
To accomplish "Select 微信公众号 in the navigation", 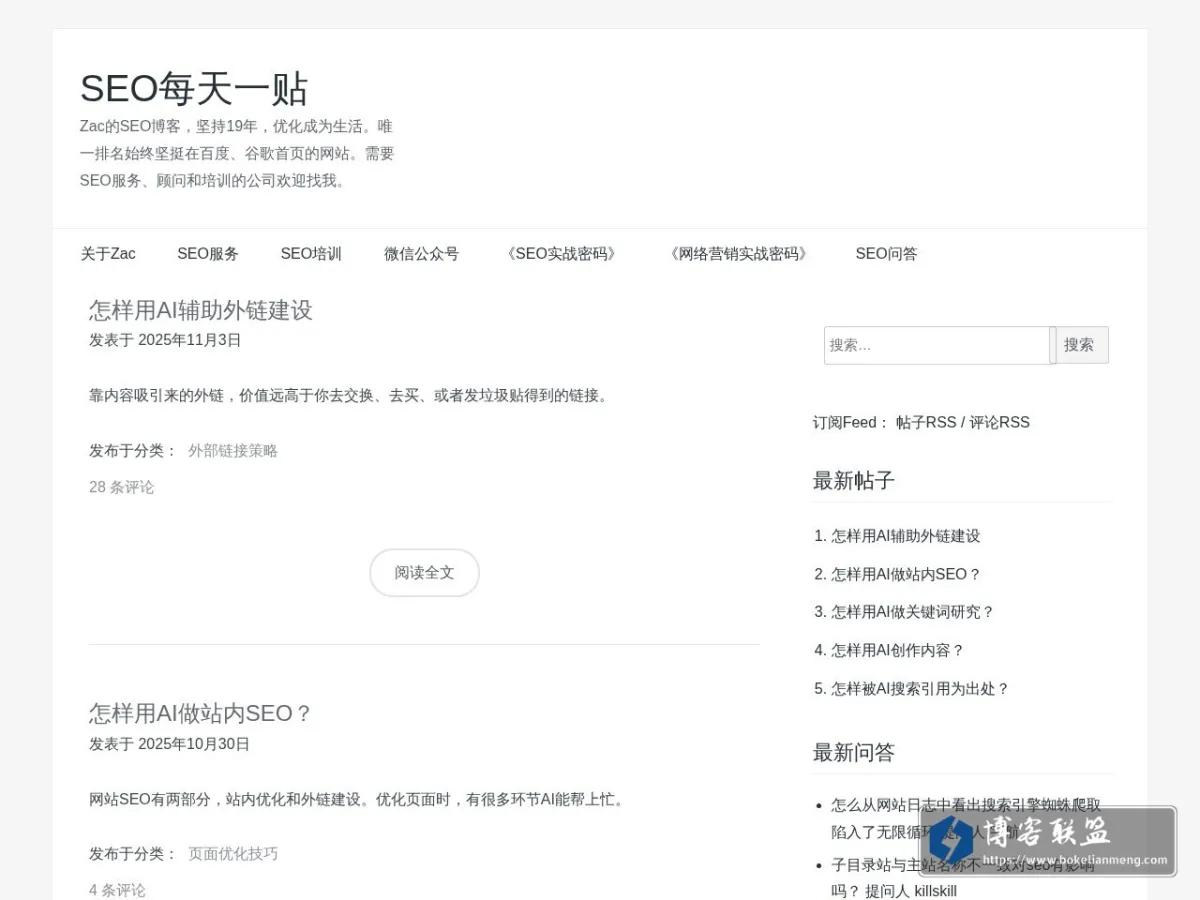I will [x=421, y=254].
